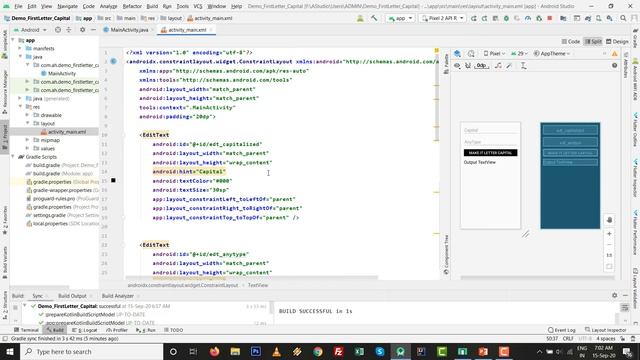Click the layout warning triangle icon
This screenshot has height=360, width=640.
click(614, 53)
